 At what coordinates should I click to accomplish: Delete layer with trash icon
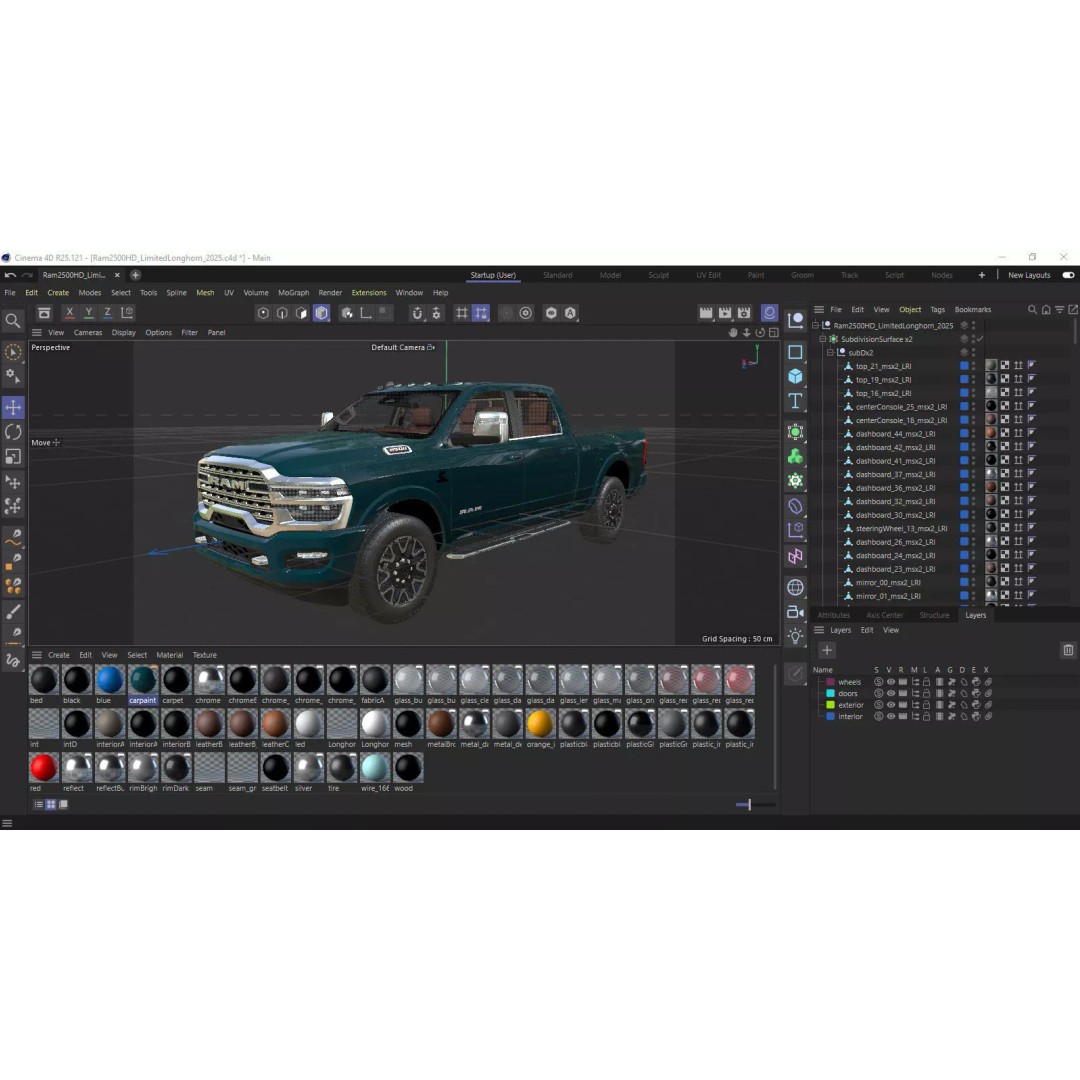[x=1068, y=650]
